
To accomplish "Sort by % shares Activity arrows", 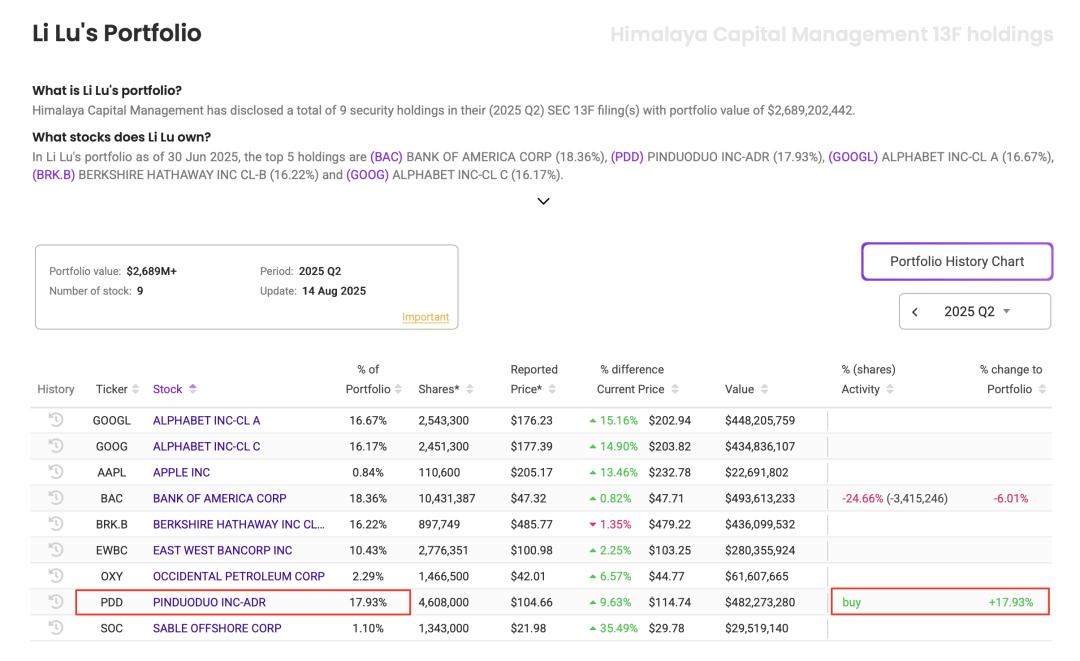I will tap(890, 389).
